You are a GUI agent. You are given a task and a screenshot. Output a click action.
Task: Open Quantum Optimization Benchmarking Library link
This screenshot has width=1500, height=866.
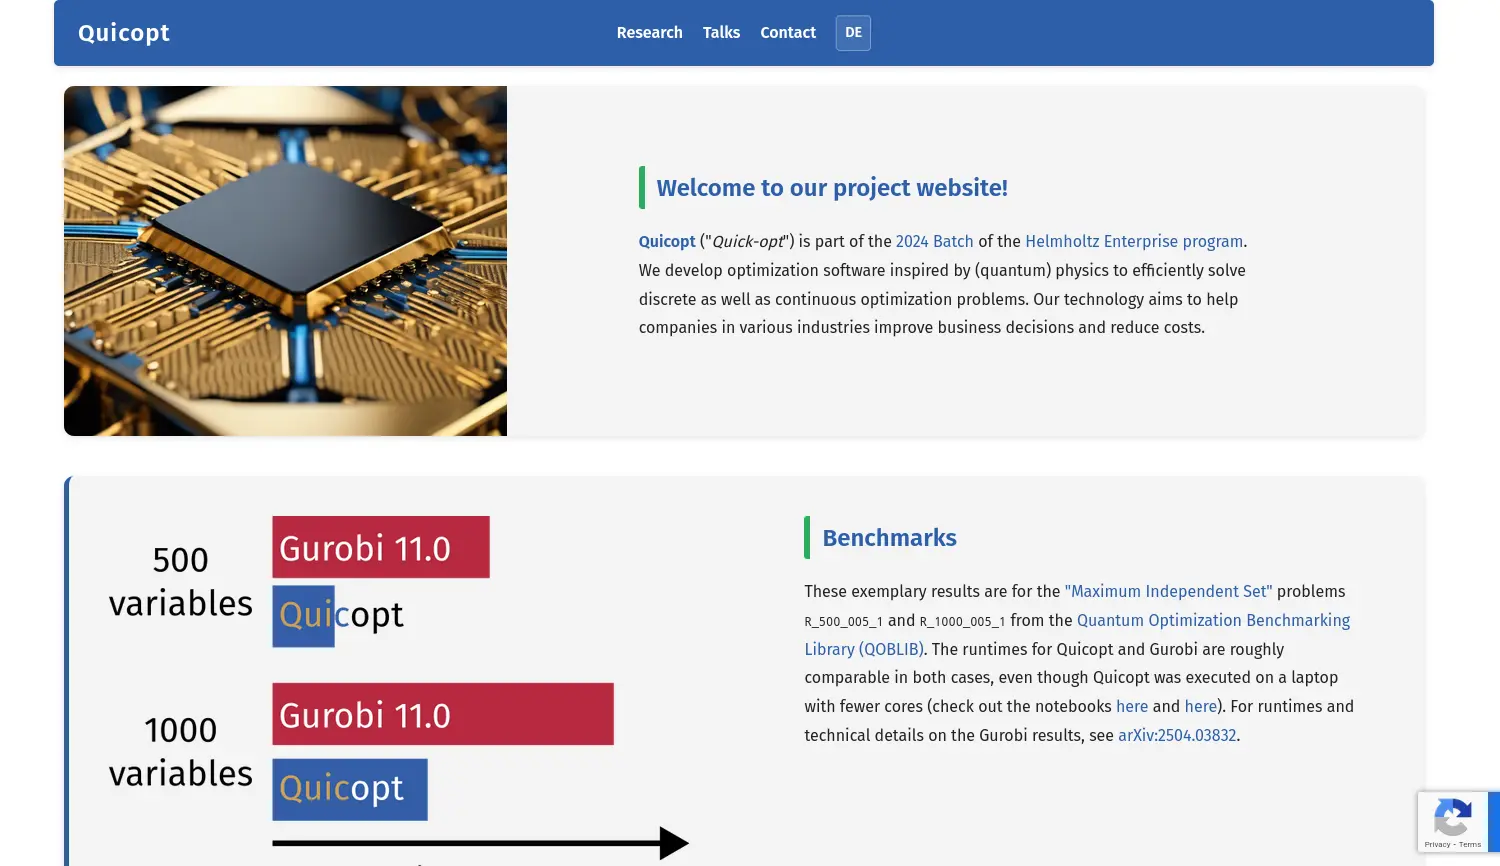(x=1212, y=621)
